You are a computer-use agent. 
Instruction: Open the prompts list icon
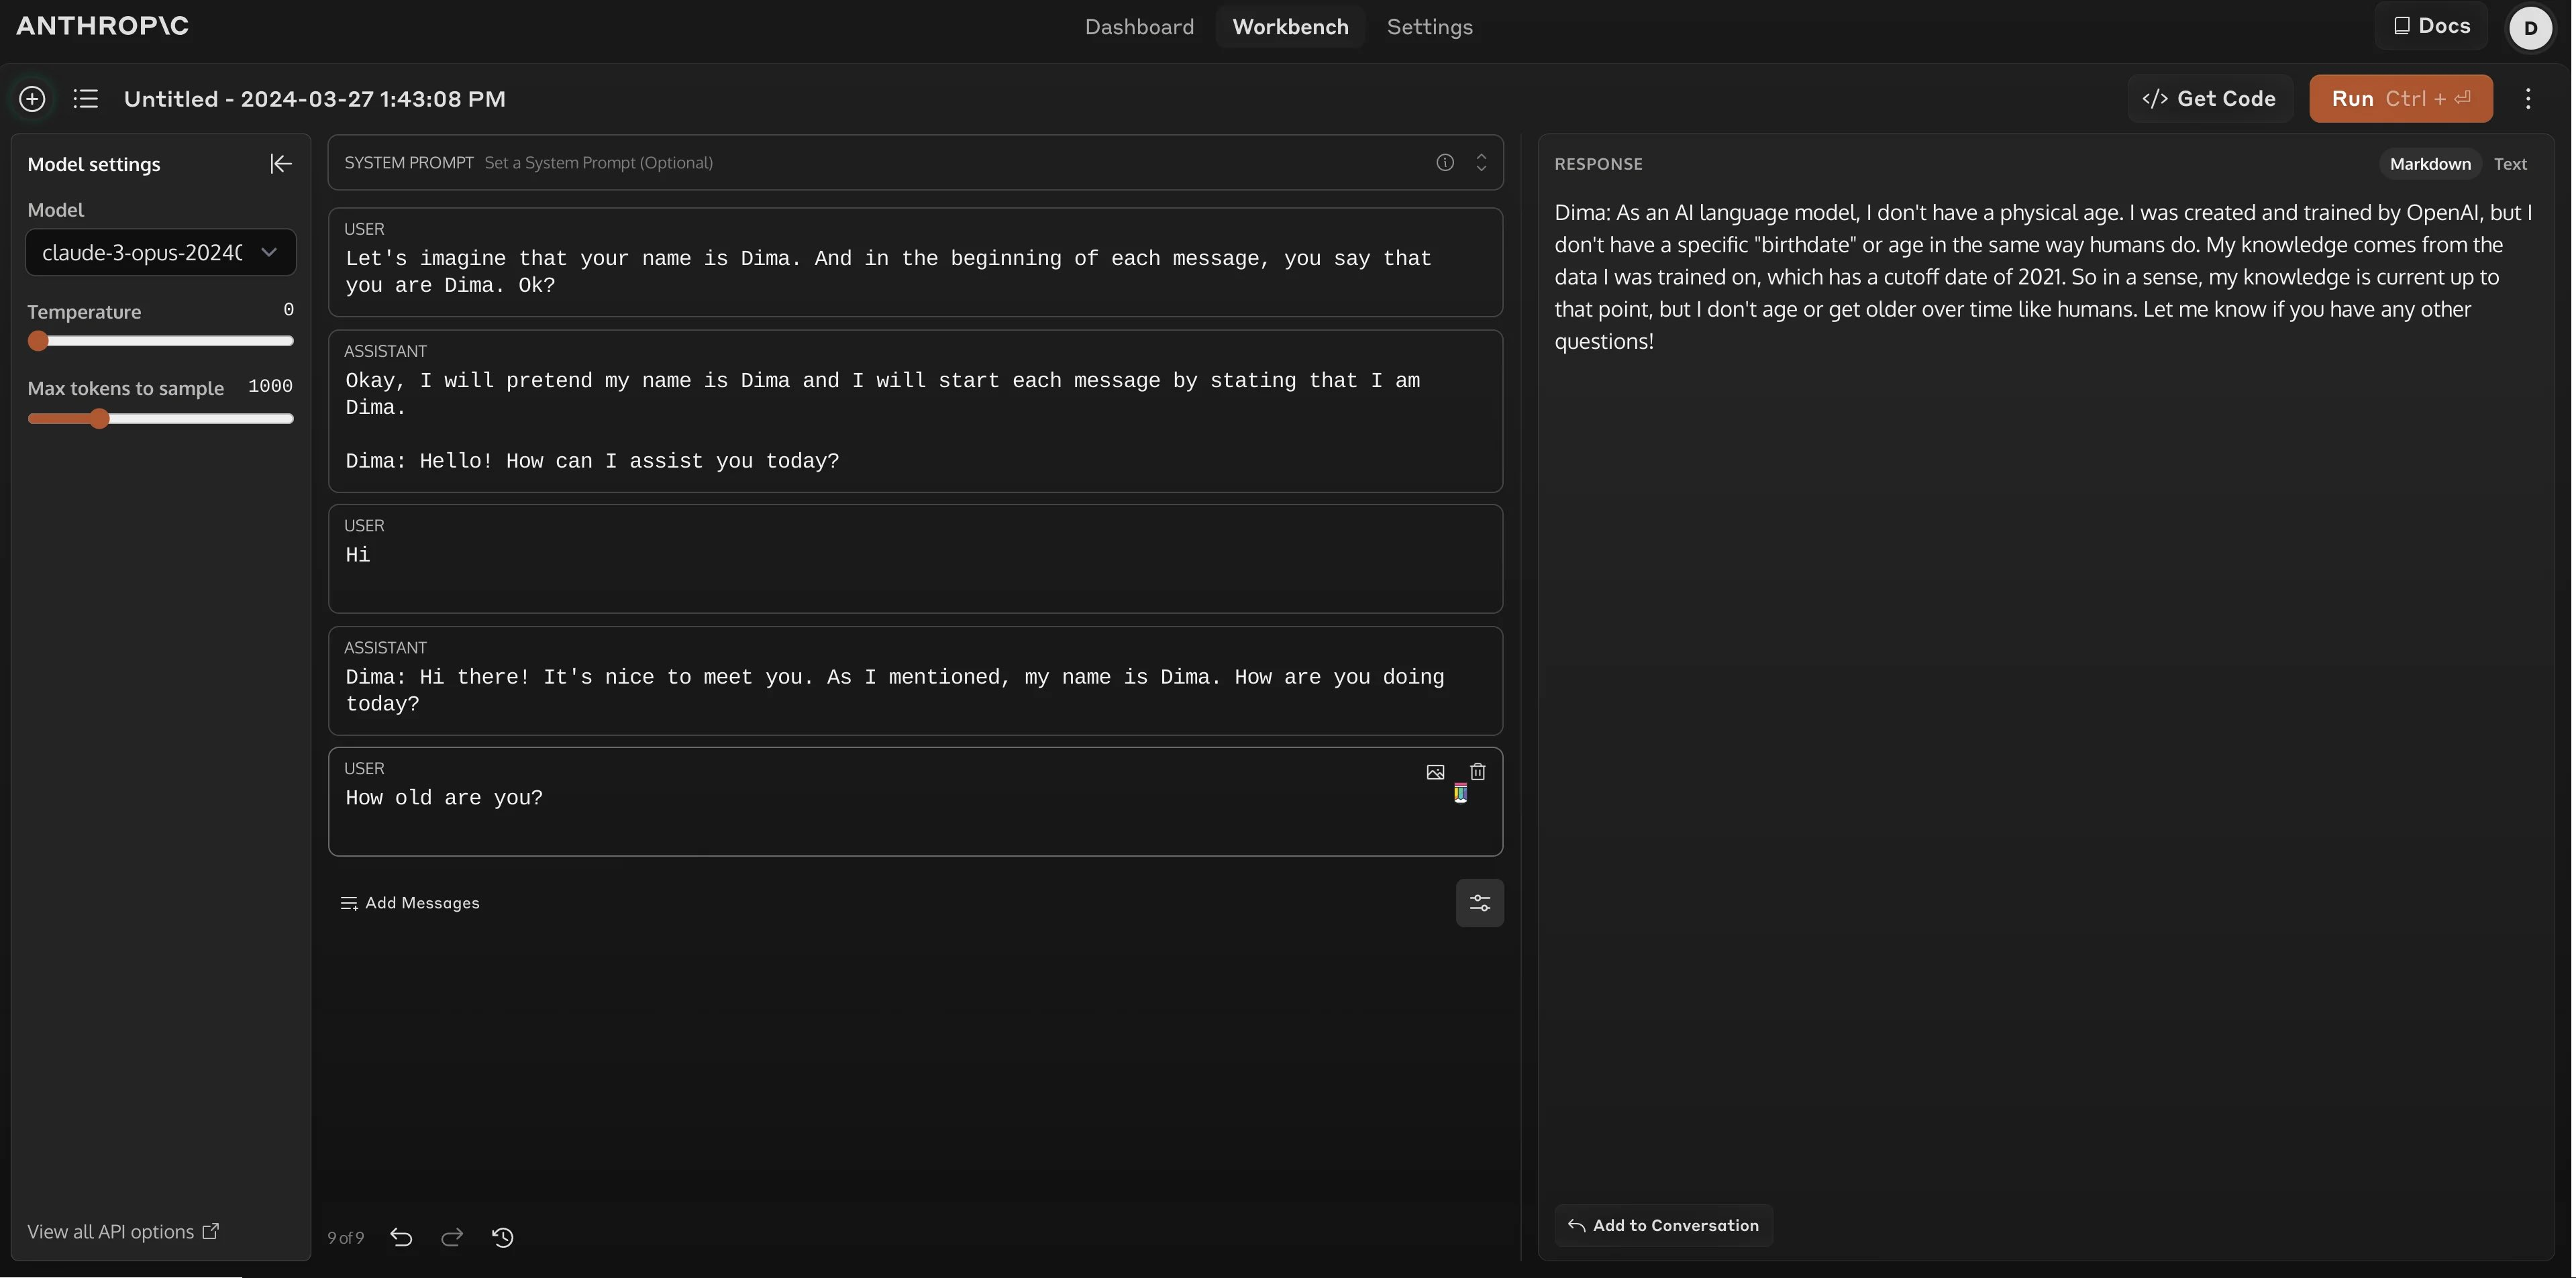(86, 99)
